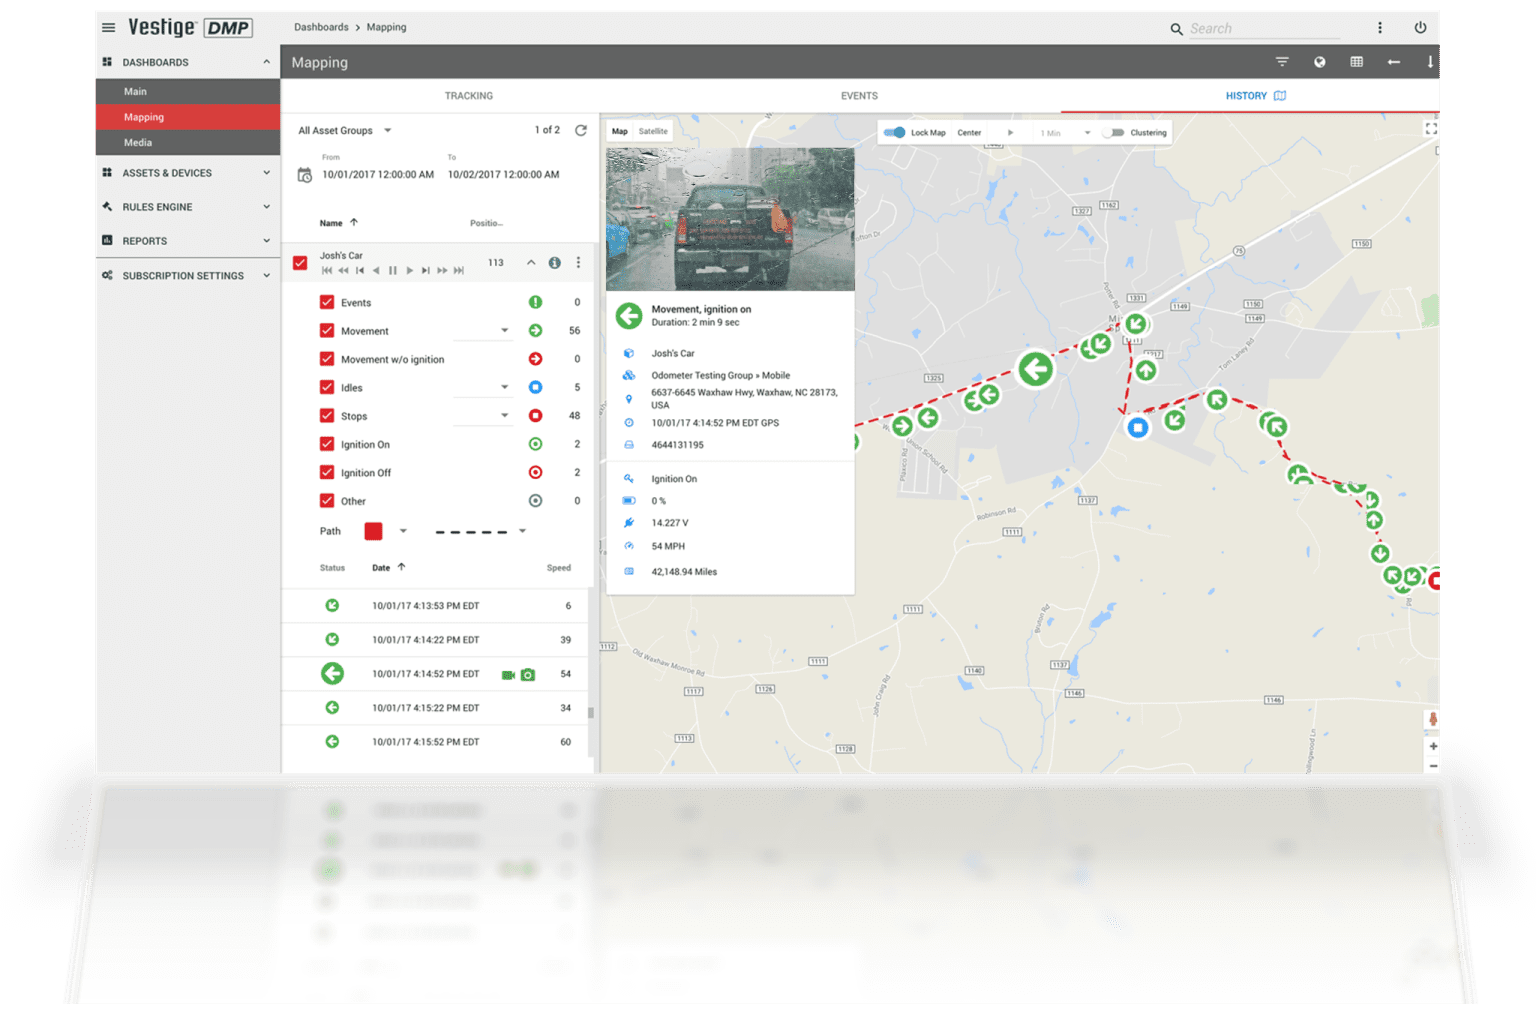The height and width of the screenshot is (1032, 1536).
Task: Click the photo camera icon on 4:14:52 row
Action: (x=528, y=675)
